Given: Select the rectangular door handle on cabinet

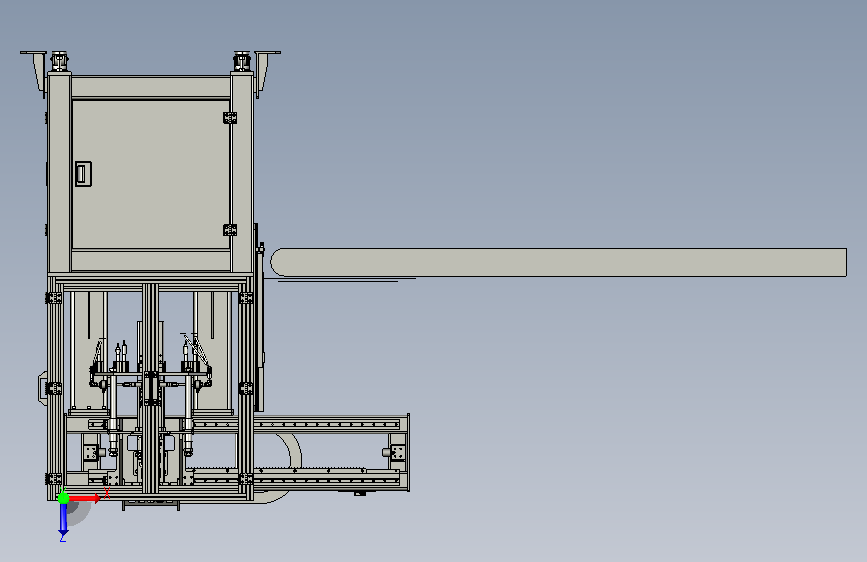Looking at the screenshot, I should click(x=83, y=174).
